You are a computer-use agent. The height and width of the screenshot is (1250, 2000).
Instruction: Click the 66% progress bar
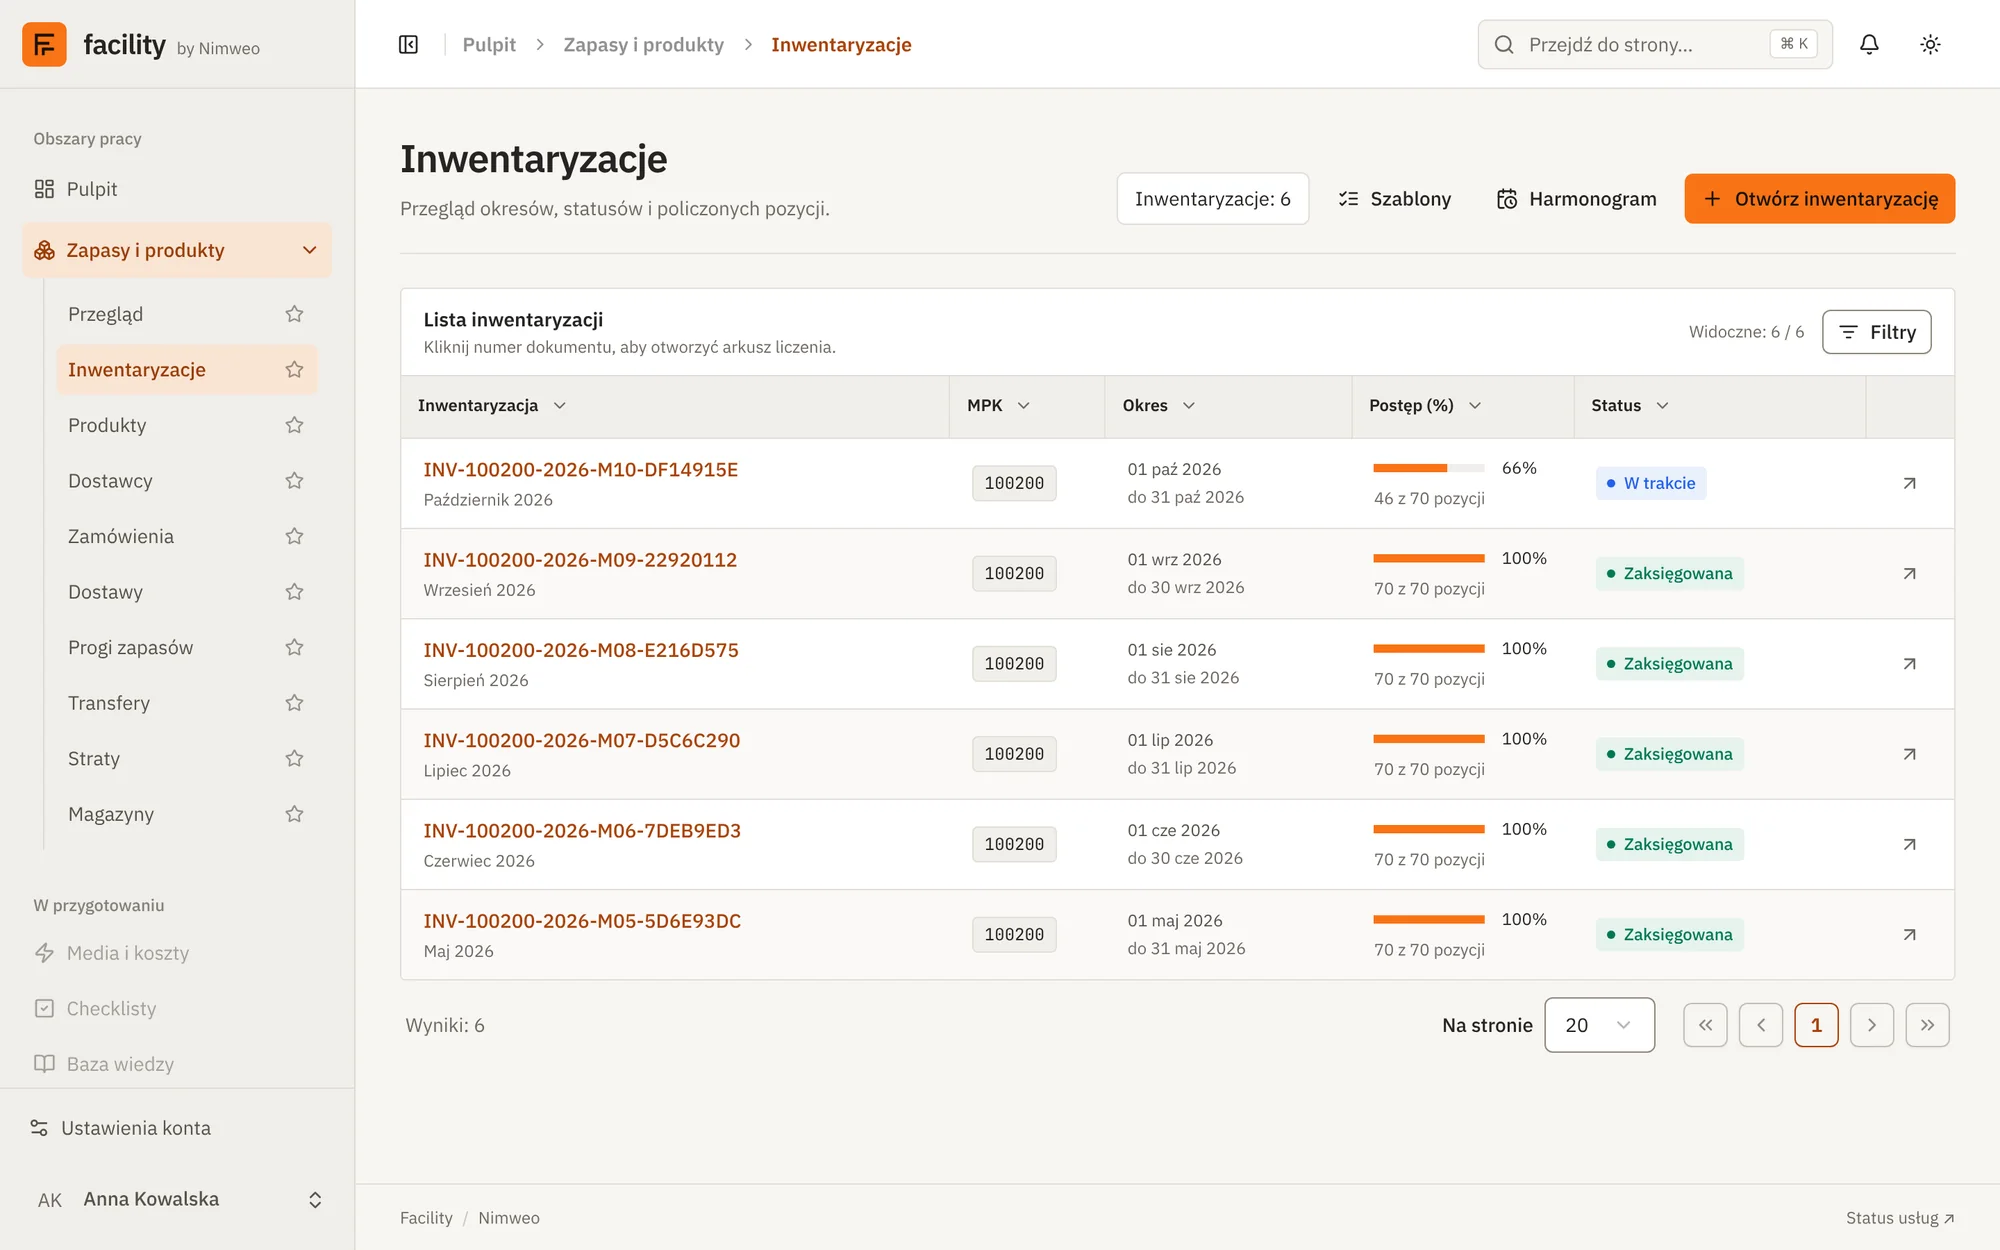(1429, 468)
